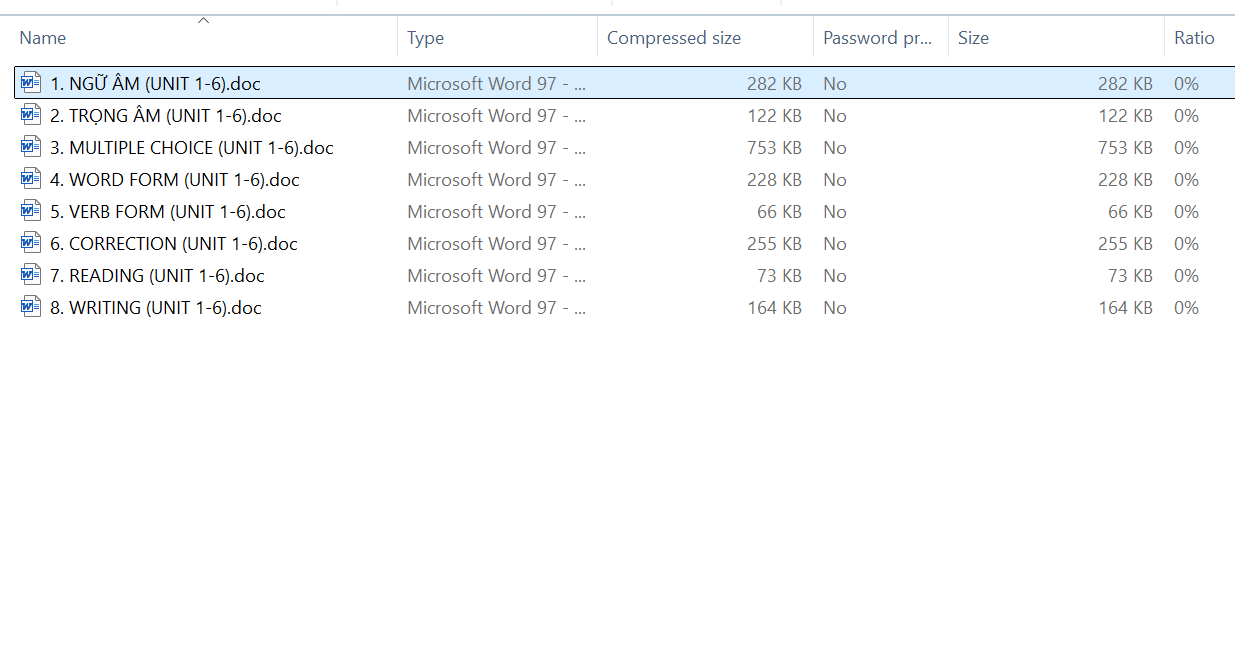Toggle sort arrow above Name column
1235x652 pixels.
click(203, 20)
